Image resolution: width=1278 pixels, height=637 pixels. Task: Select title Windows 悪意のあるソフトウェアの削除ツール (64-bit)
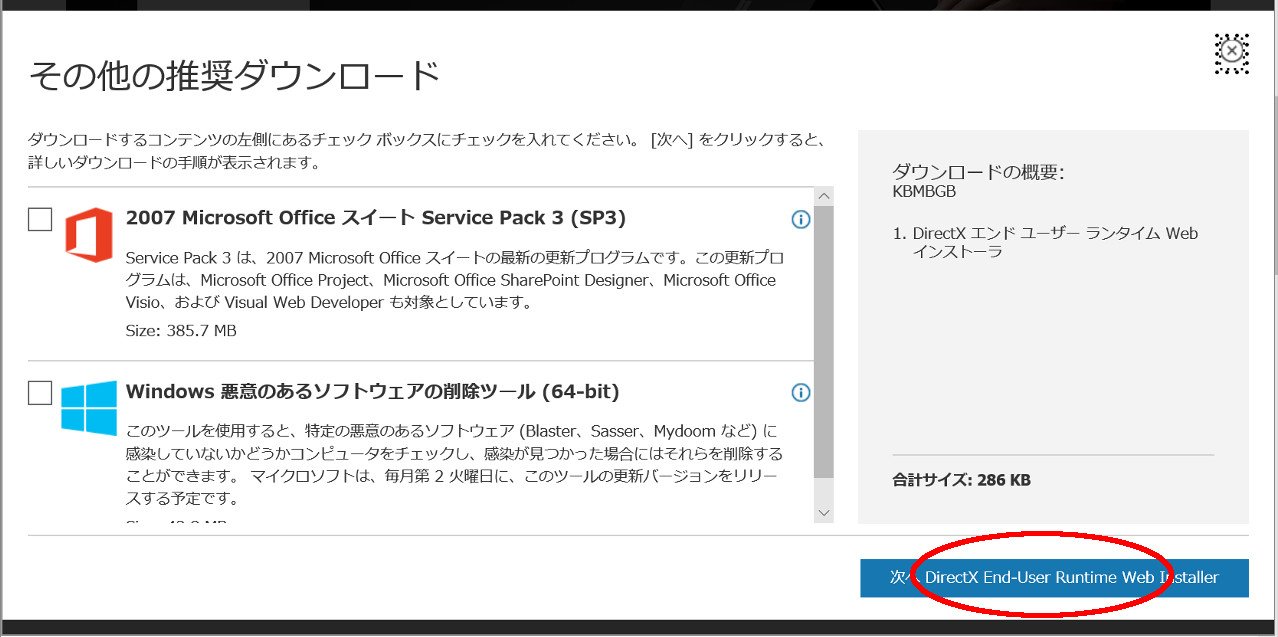click(373, 391)
